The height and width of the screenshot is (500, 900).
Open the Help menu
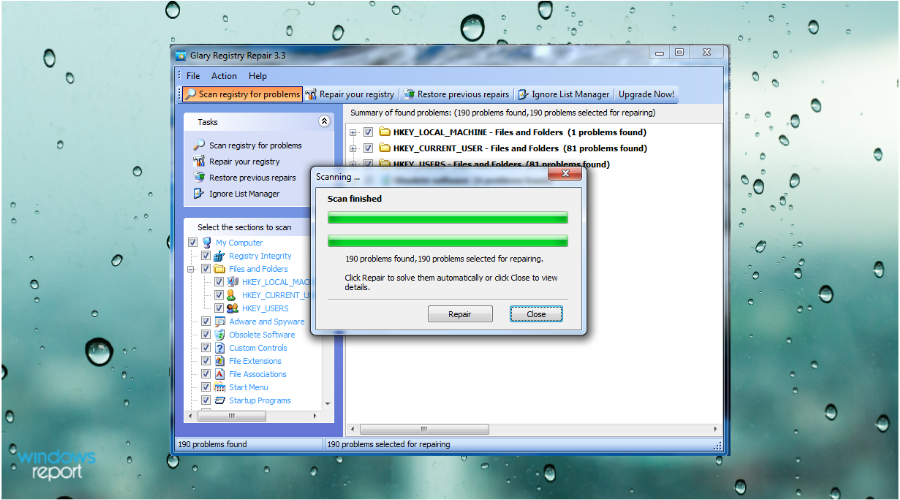(x=257, y=76)
